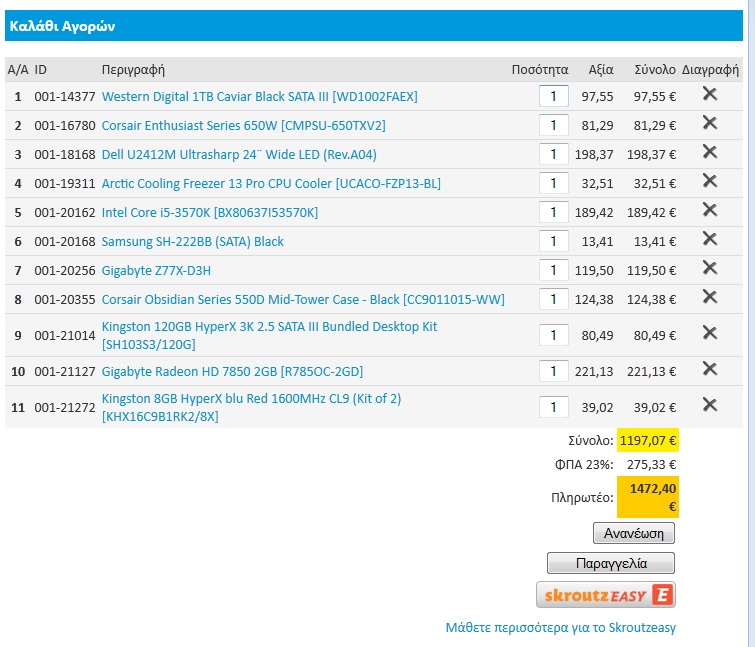Delete the Gigabyte Z77X-D3H item
The height and width of the screenshot is (647, 755).
tap(710, 268)
